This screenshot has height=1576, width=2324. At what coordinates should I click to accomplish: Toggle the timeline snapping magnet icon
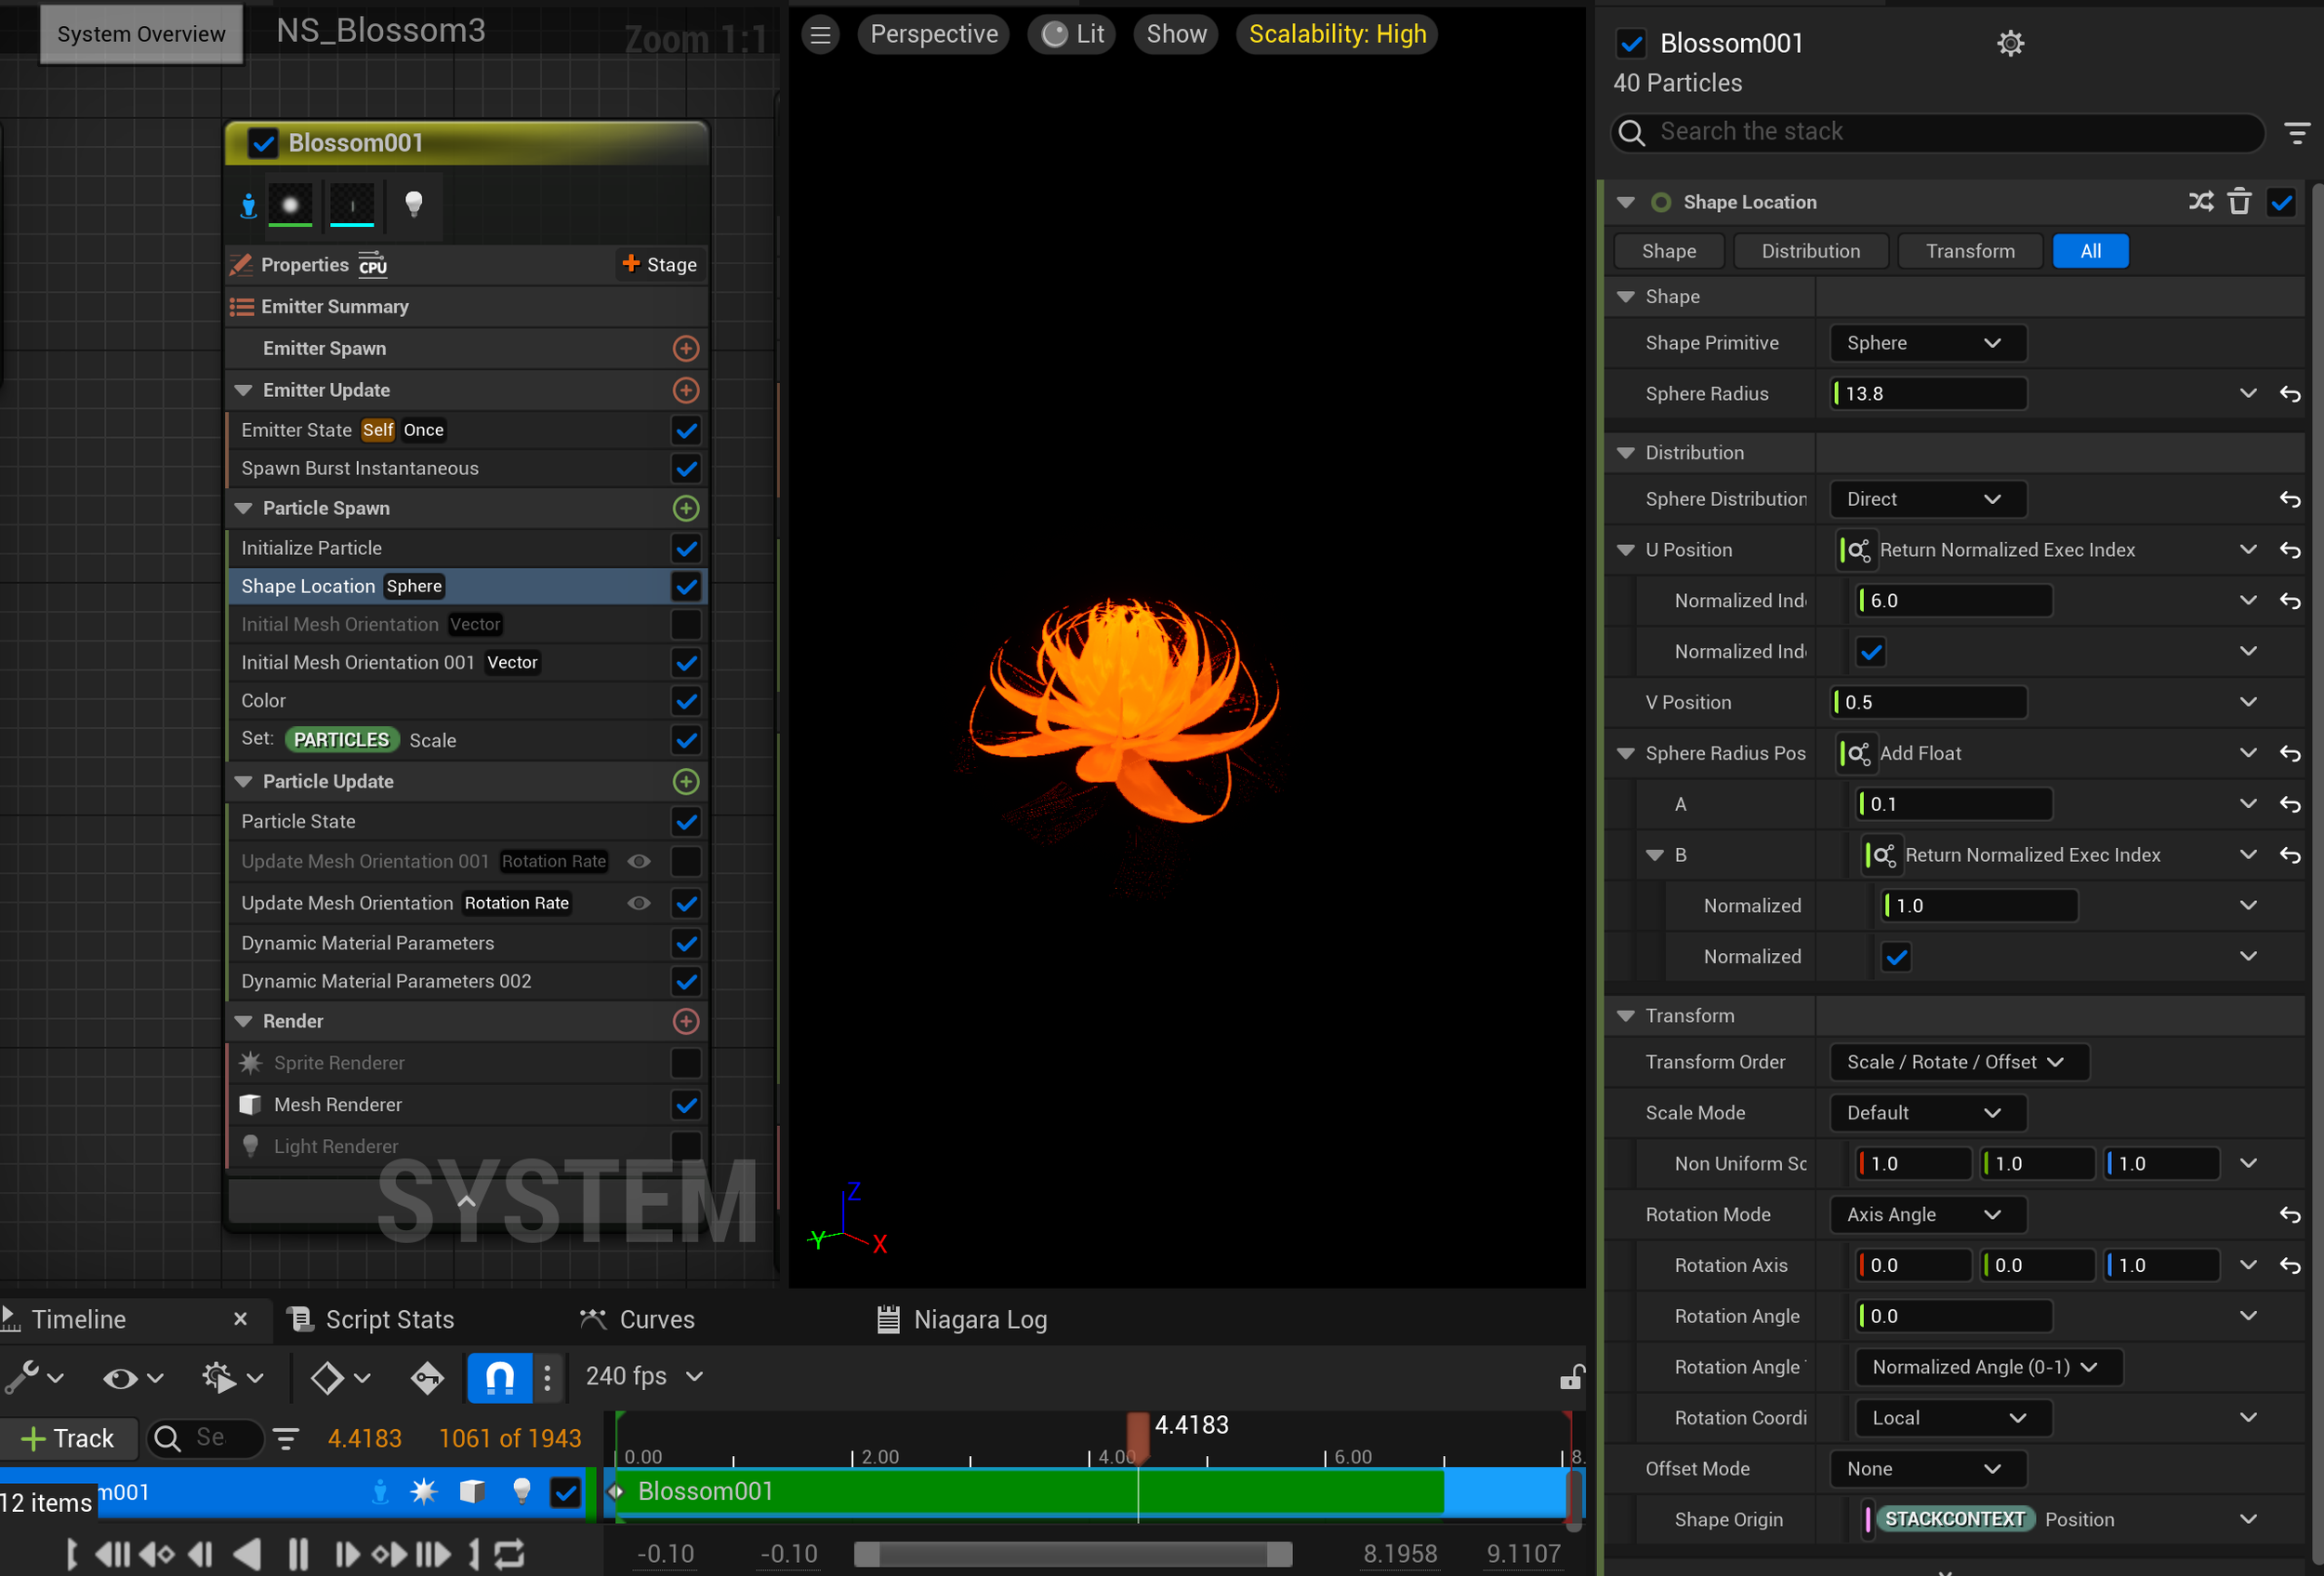[499, 1377]
